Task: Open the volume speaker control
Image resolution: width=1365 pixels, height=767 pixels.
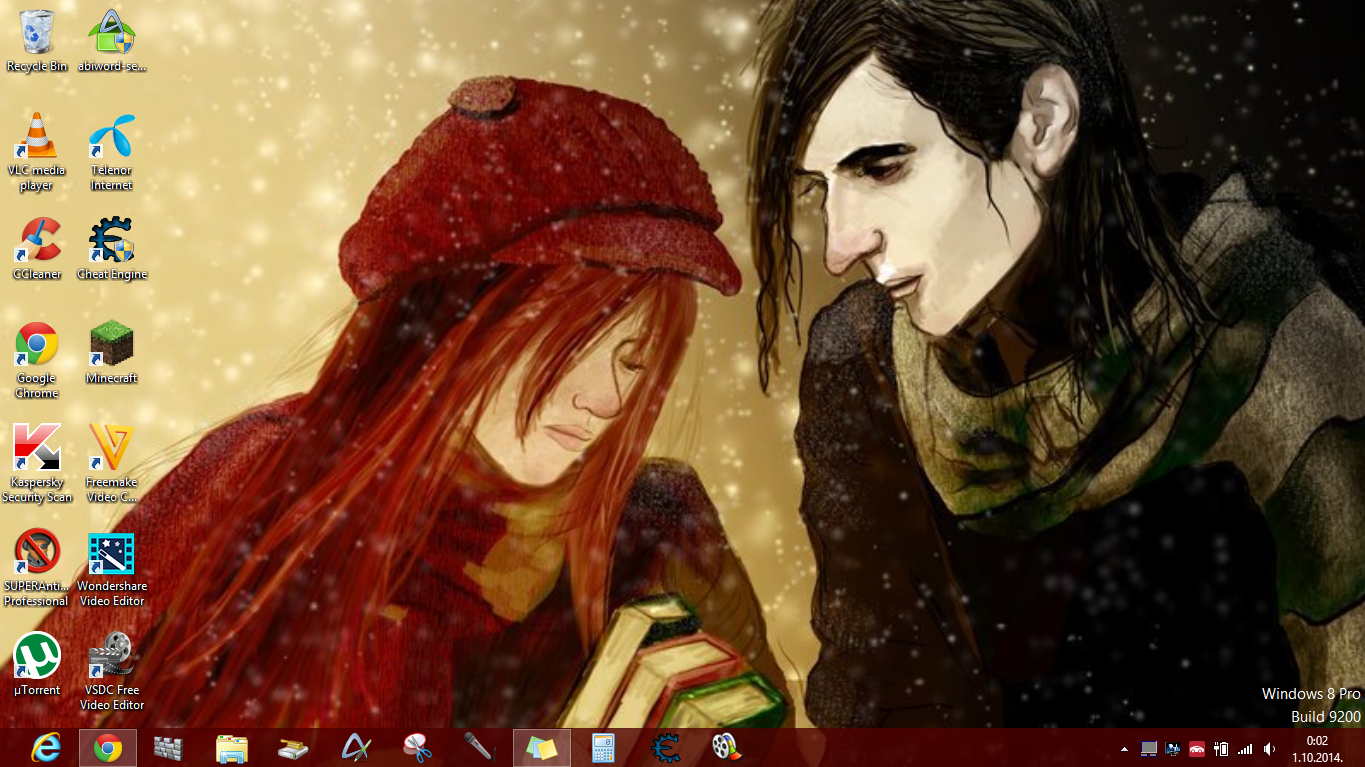Action: pos(1270,748)
